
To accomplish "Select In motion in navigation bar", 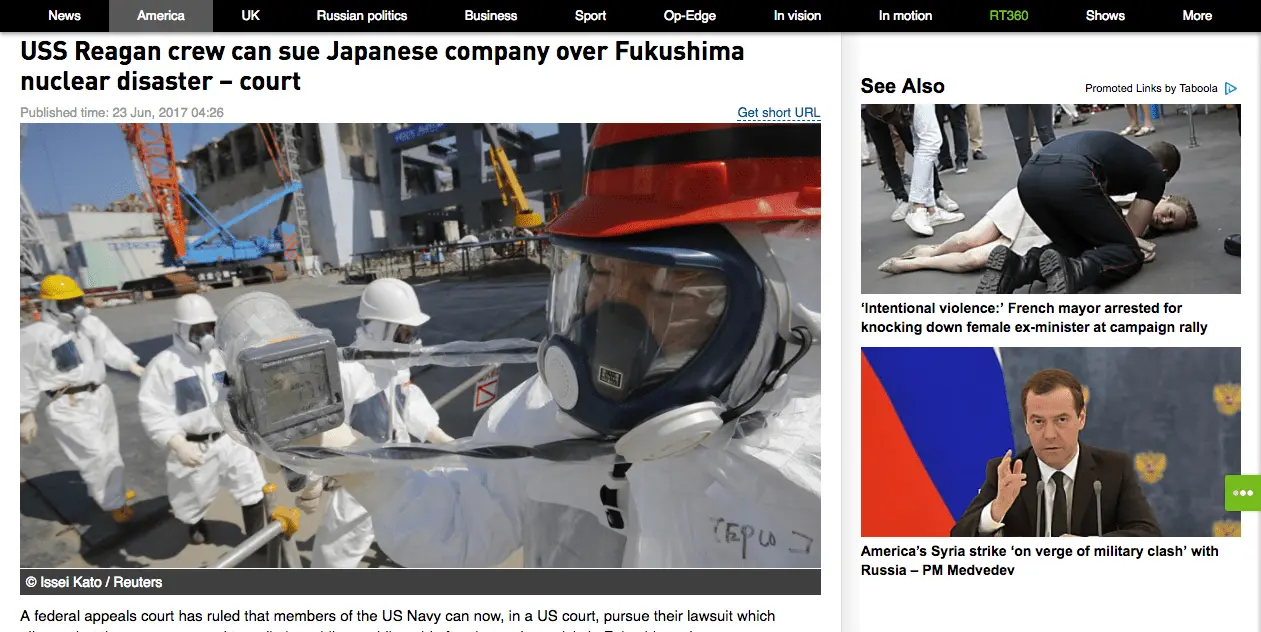I will coord(906,16).
